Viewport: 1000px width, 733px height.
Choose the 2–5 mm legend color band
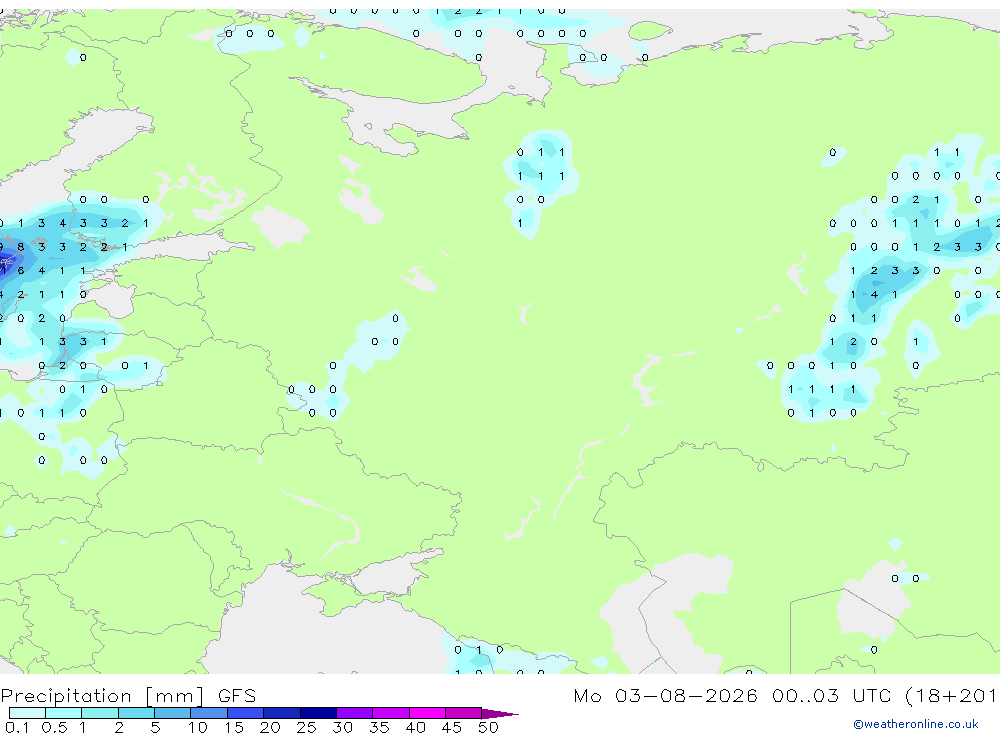point(136,713)
